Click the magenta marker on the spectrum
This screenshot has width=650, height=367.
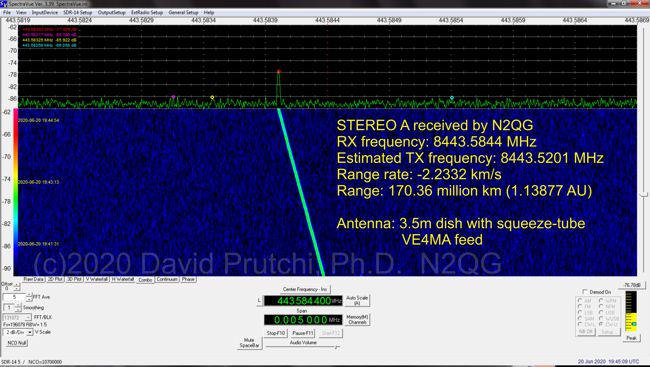pyautogui.click(x=173, y=97)
